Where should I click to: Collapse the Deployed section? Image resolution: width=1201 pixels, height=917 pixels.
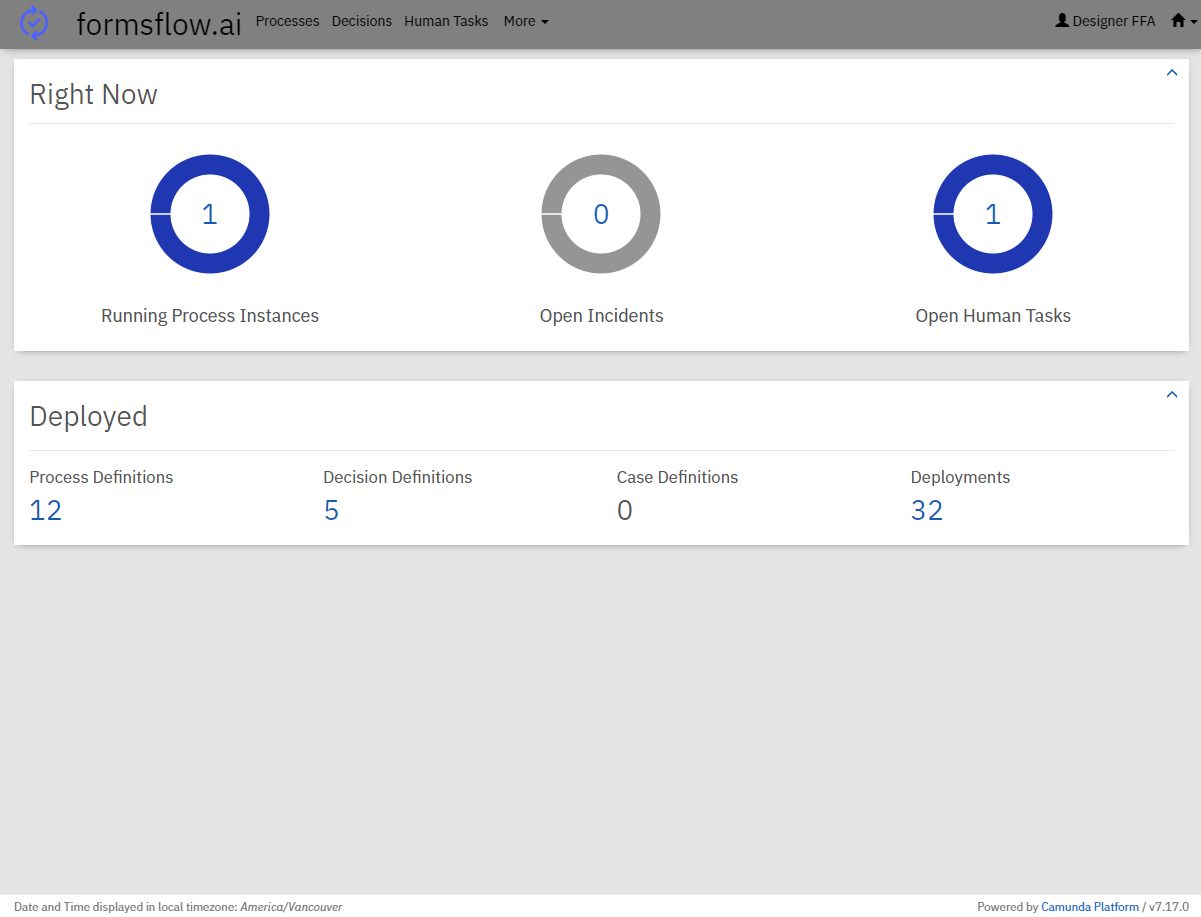click(1172, 395)
